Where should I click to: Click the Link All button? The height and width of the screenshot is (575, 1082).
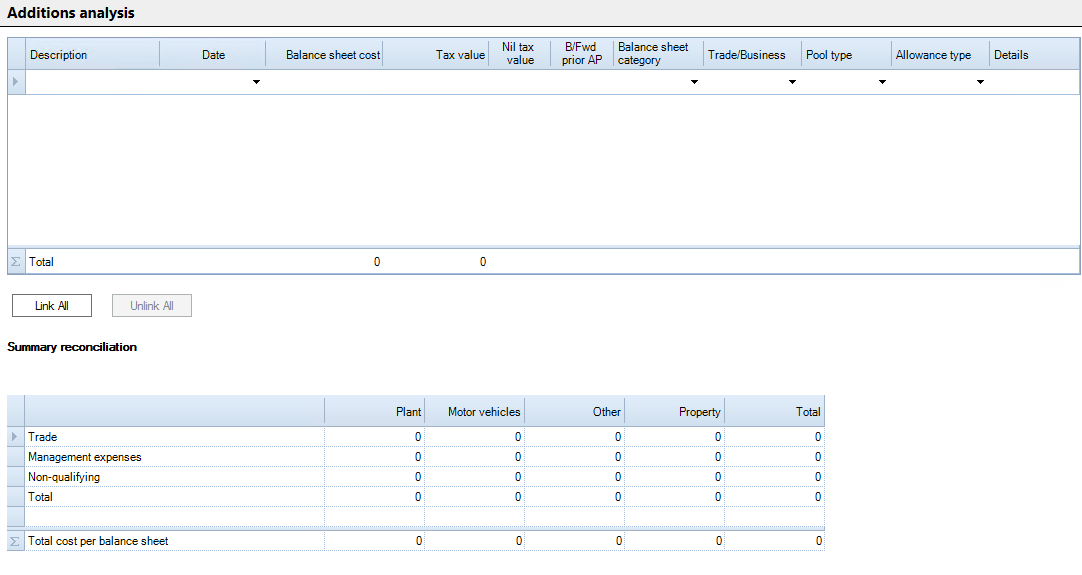point(52,306)
